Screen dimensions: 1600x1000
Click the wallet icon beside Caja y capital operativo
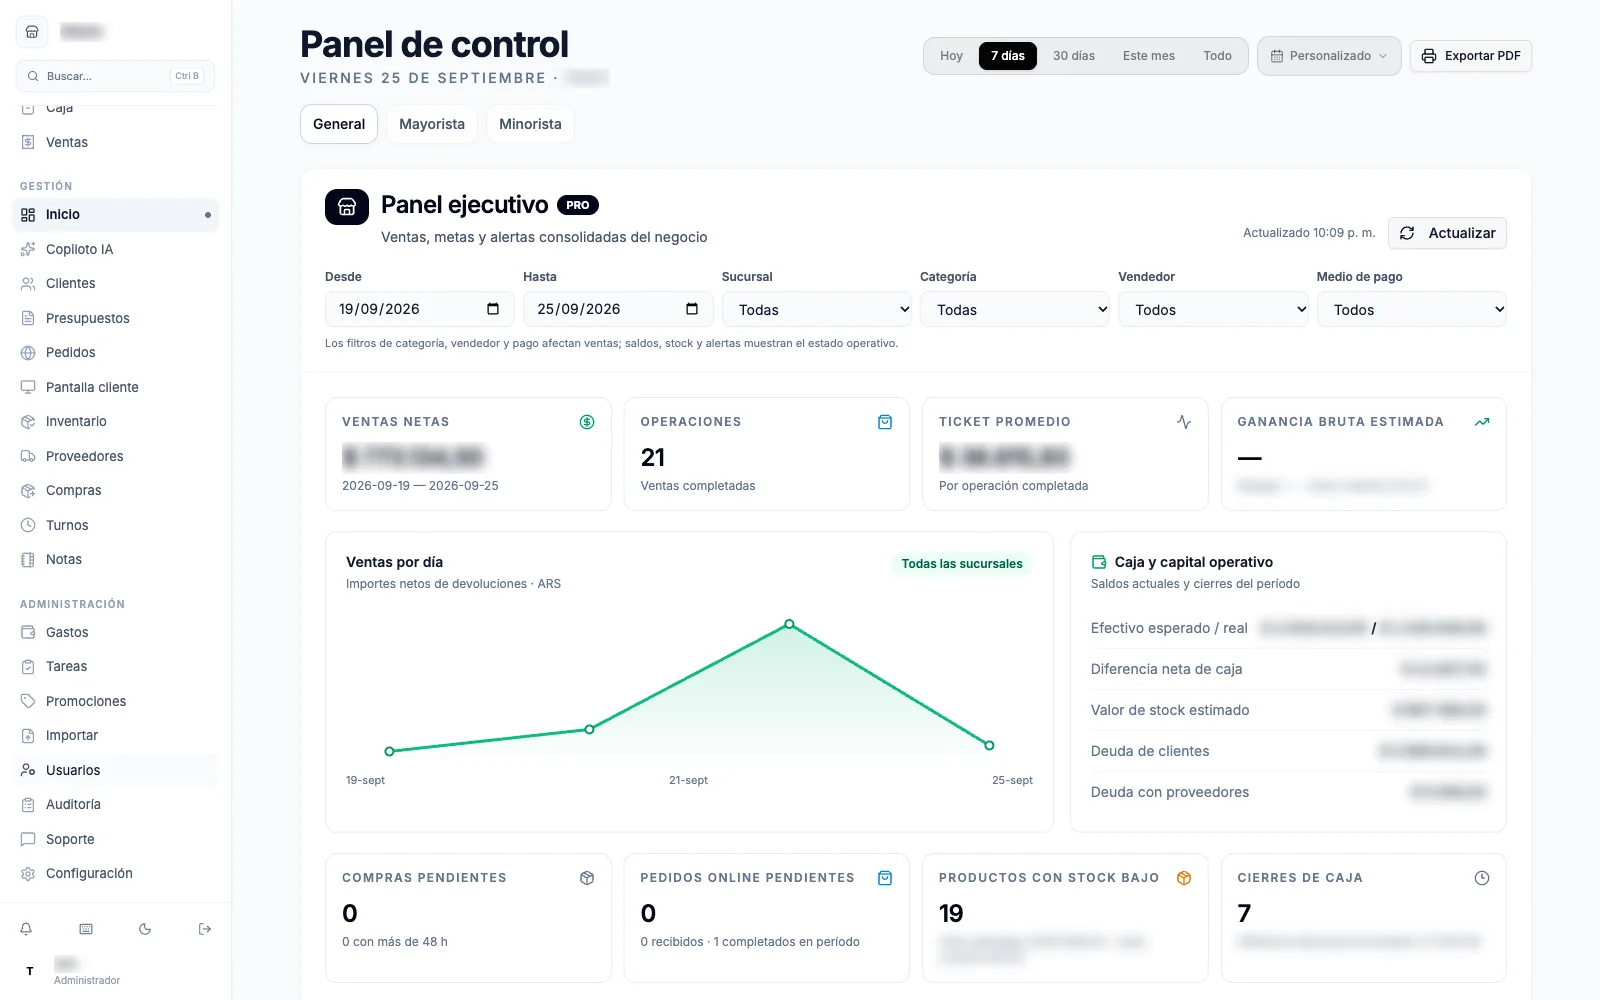pyautogui.click(x=1099, y=562)
